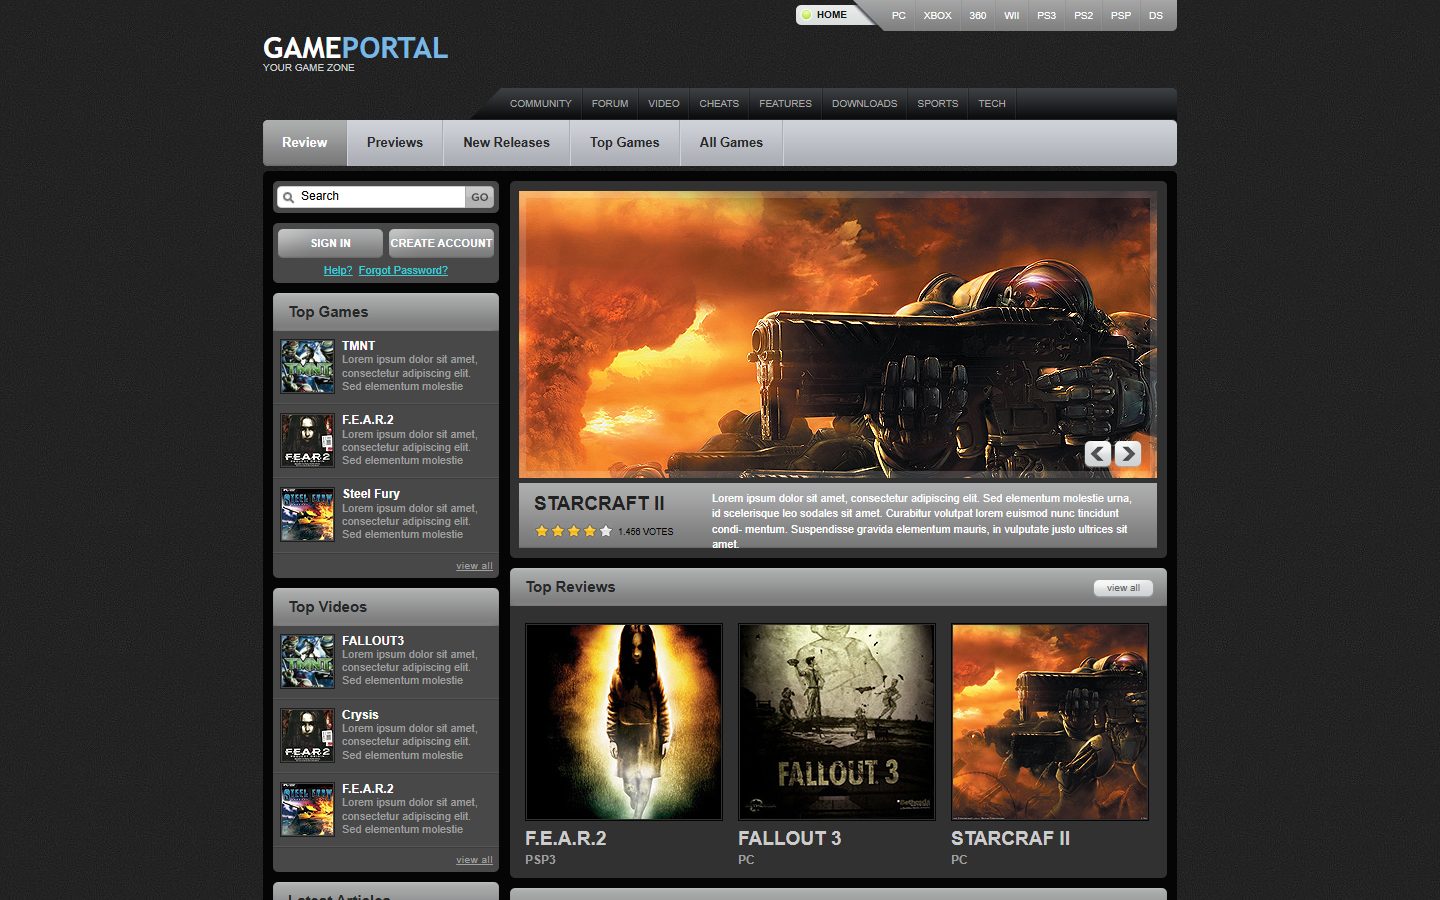The height and width of the screenshot is (900, 1440).
Task: Open the FEATURES menu item
Action: click(785, 104)
